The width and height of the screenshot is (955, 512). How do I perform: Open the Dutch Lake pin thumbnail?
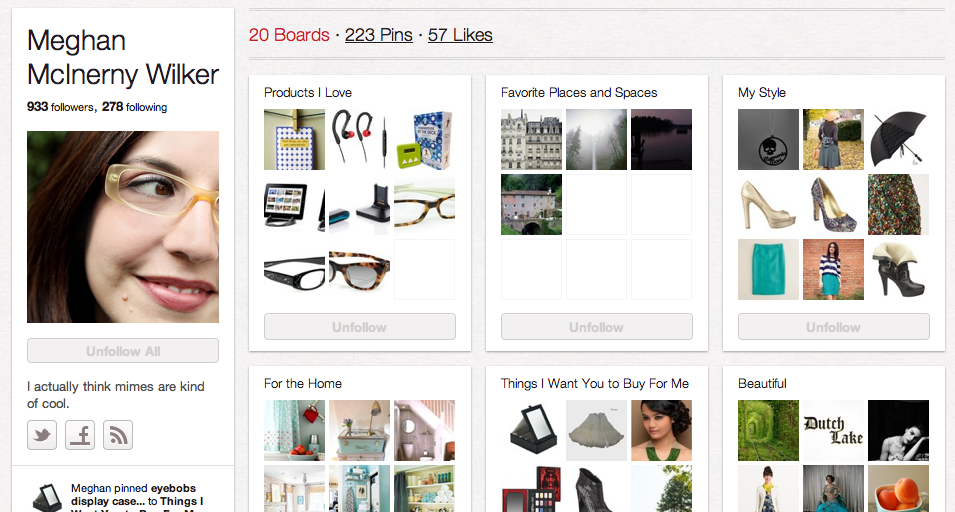[833, 430]
